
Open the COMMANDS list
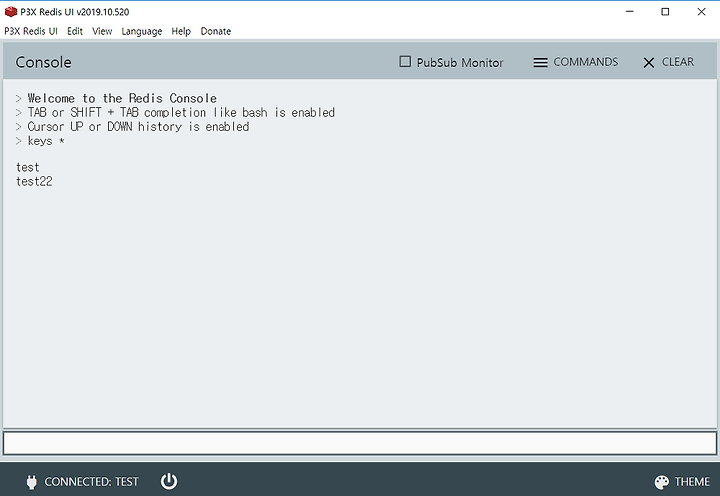(575, 62)
